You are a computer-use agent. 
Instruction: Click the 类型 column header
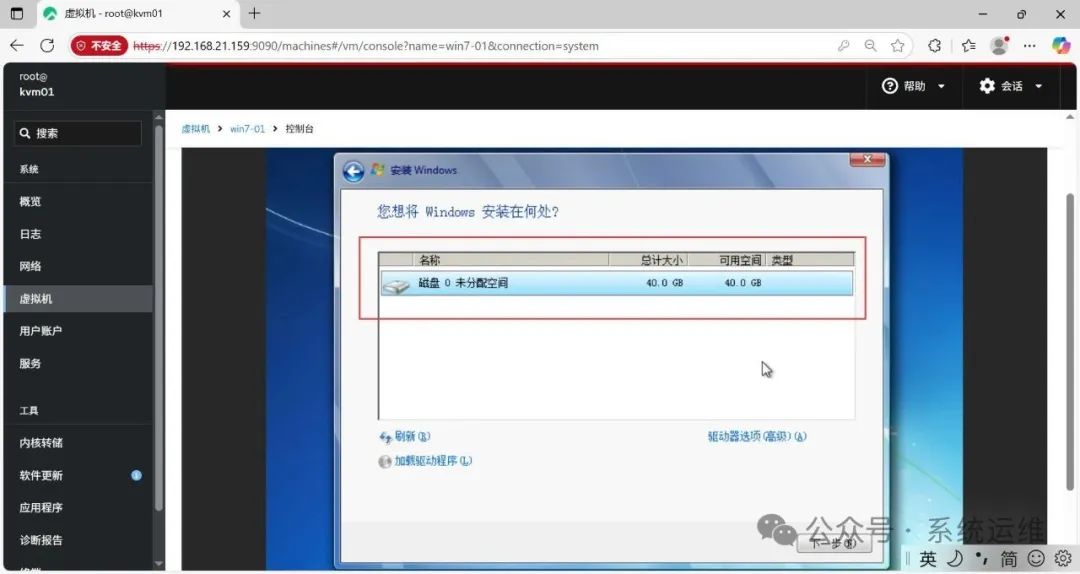click(810, 260)
